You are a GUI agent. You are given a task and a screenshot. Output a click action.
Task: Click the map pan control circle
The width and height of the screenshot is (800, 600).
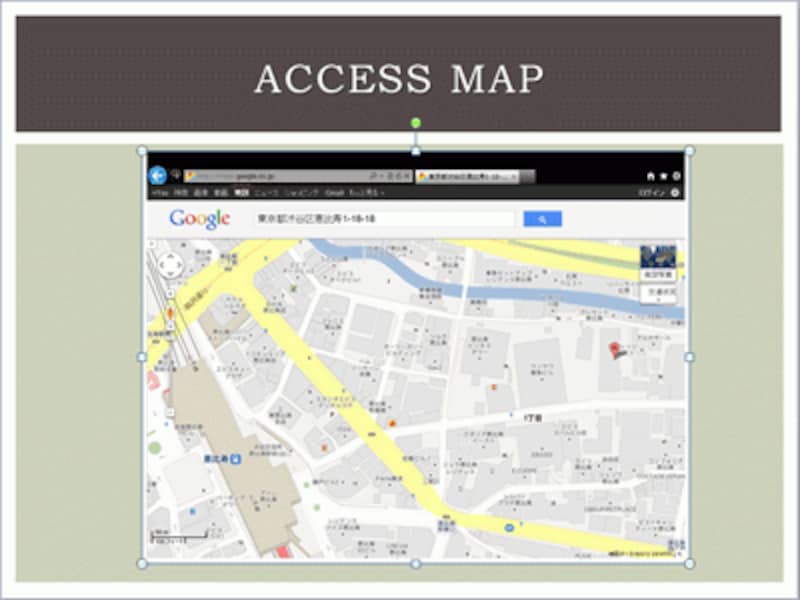pyautogui.click(x=169, y=265)
